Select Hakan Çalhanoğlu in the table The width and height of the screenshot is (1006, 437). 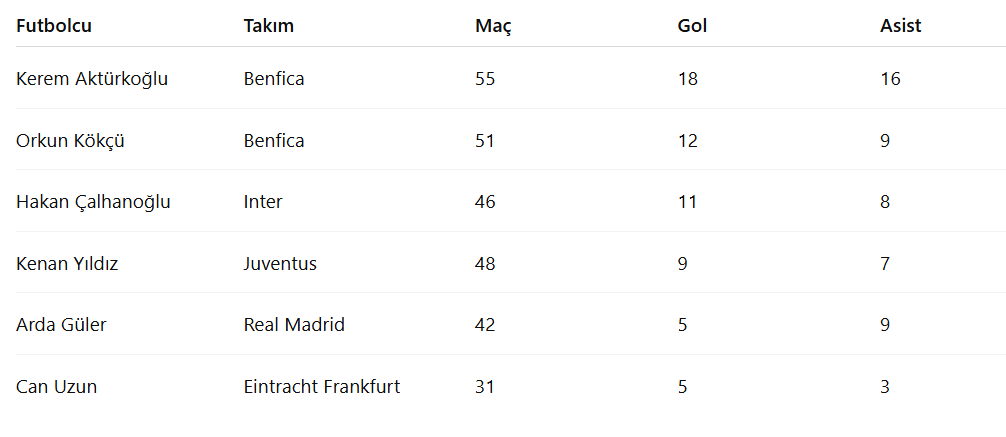pos(93,202)
